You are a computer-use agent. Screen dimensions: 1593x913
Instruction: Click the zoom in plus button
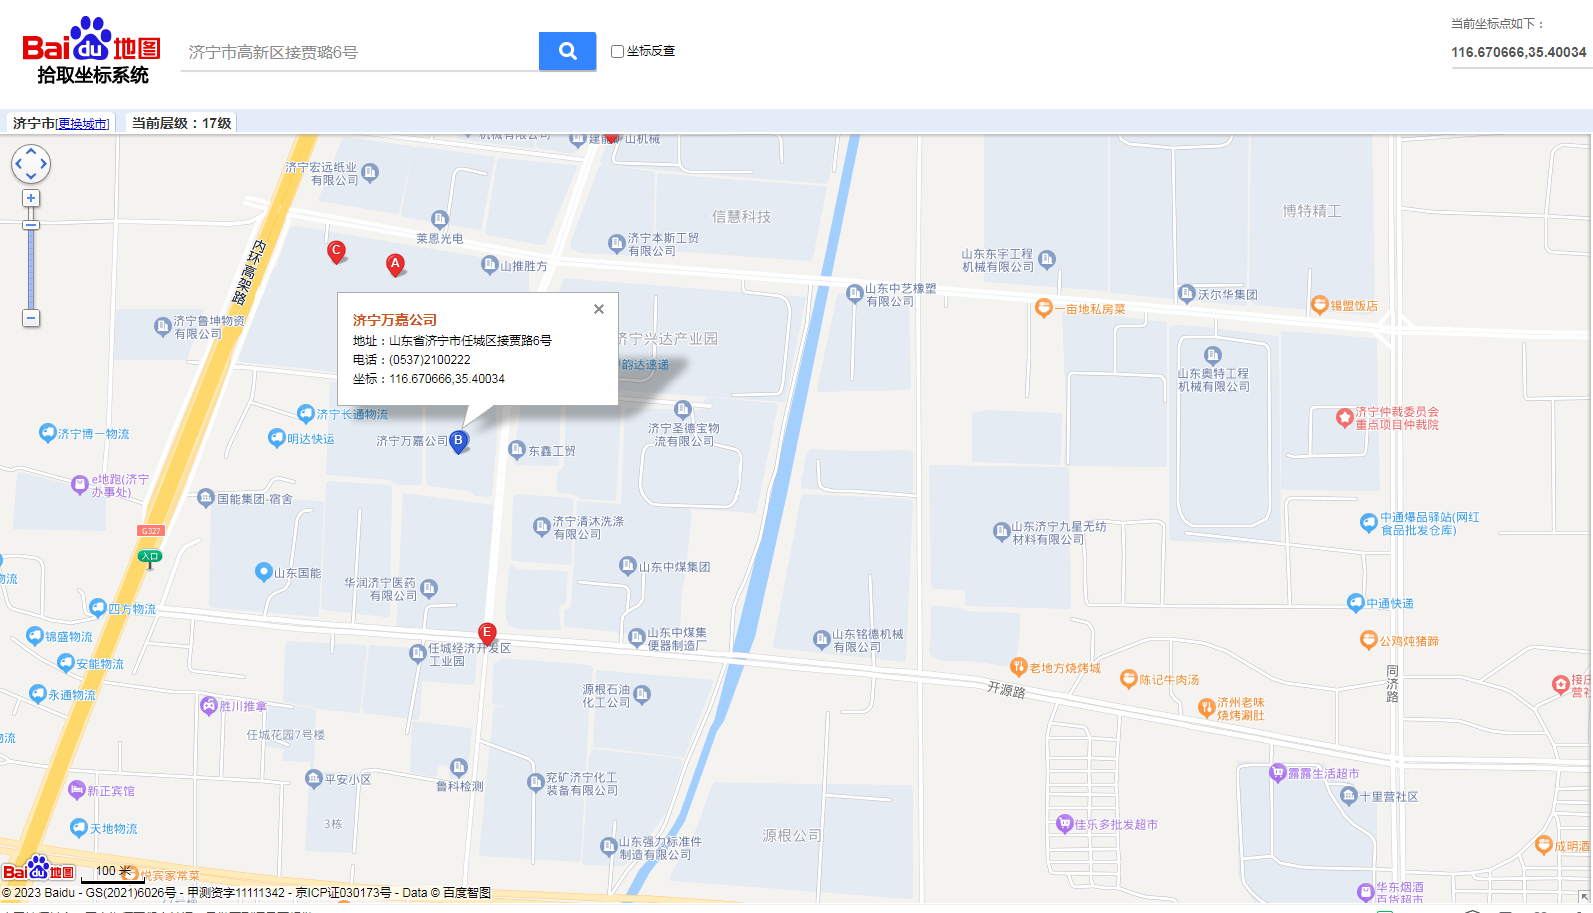click(31, 198)
